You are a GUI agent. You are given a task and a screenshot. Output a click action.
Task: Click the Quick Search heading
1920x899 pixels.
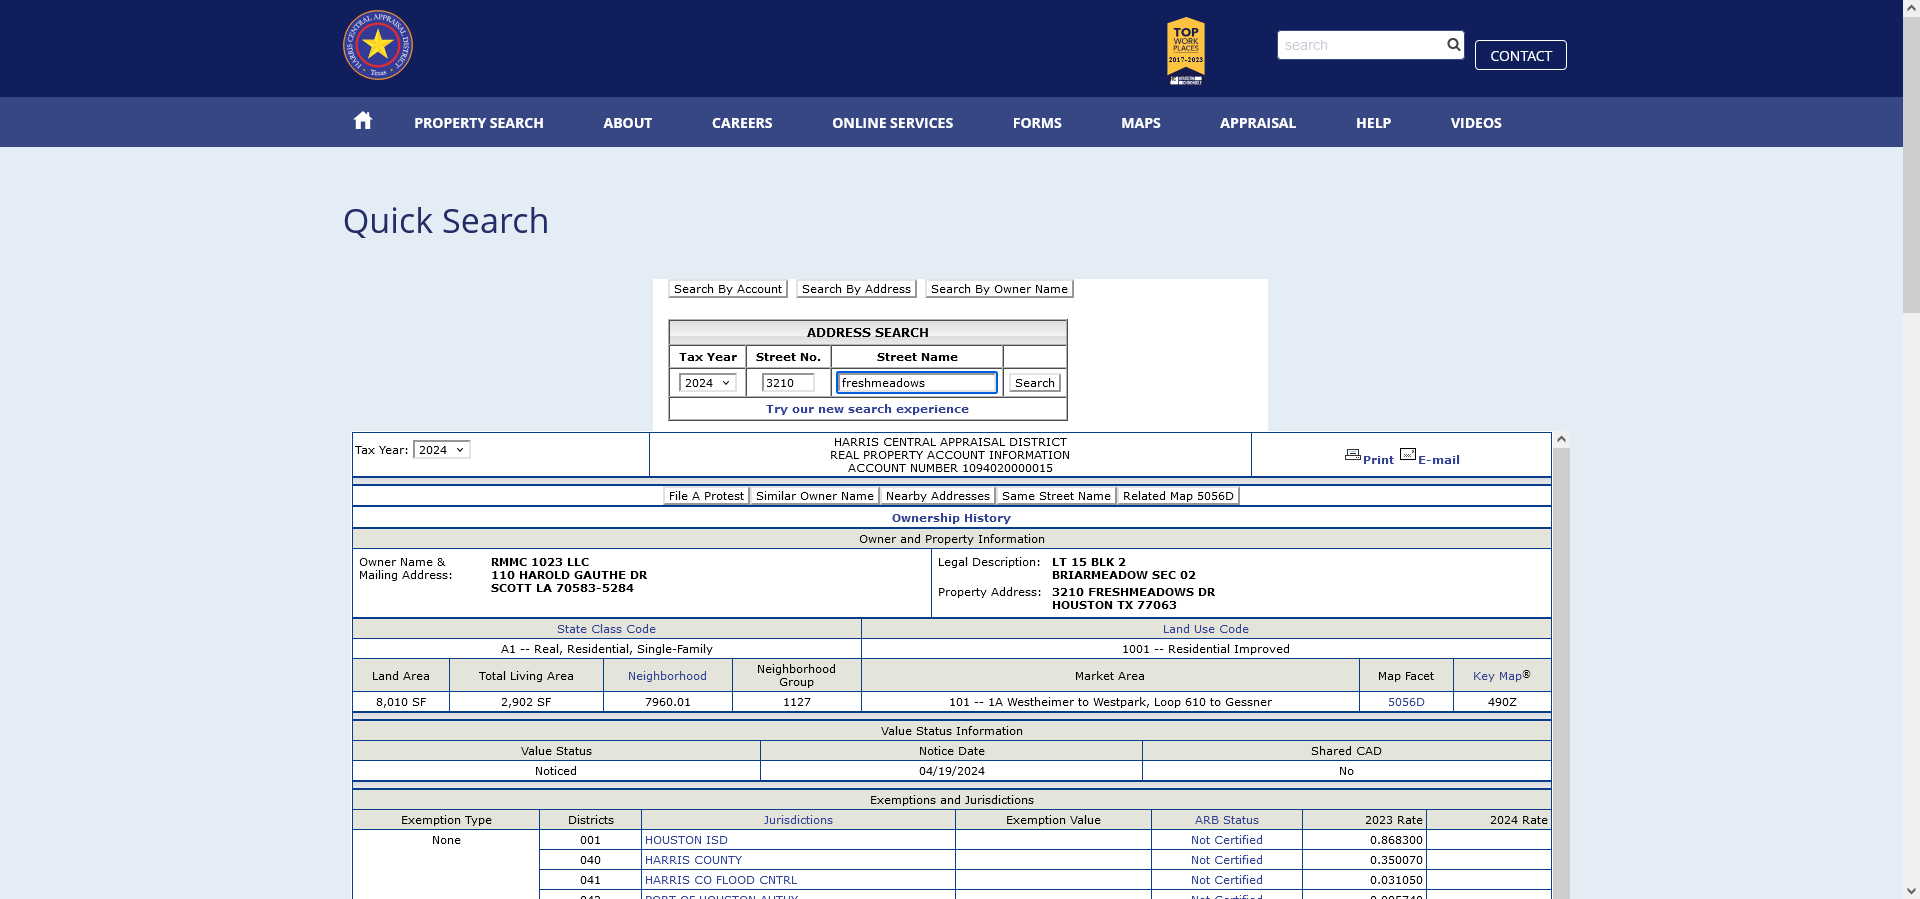(446, 221)
